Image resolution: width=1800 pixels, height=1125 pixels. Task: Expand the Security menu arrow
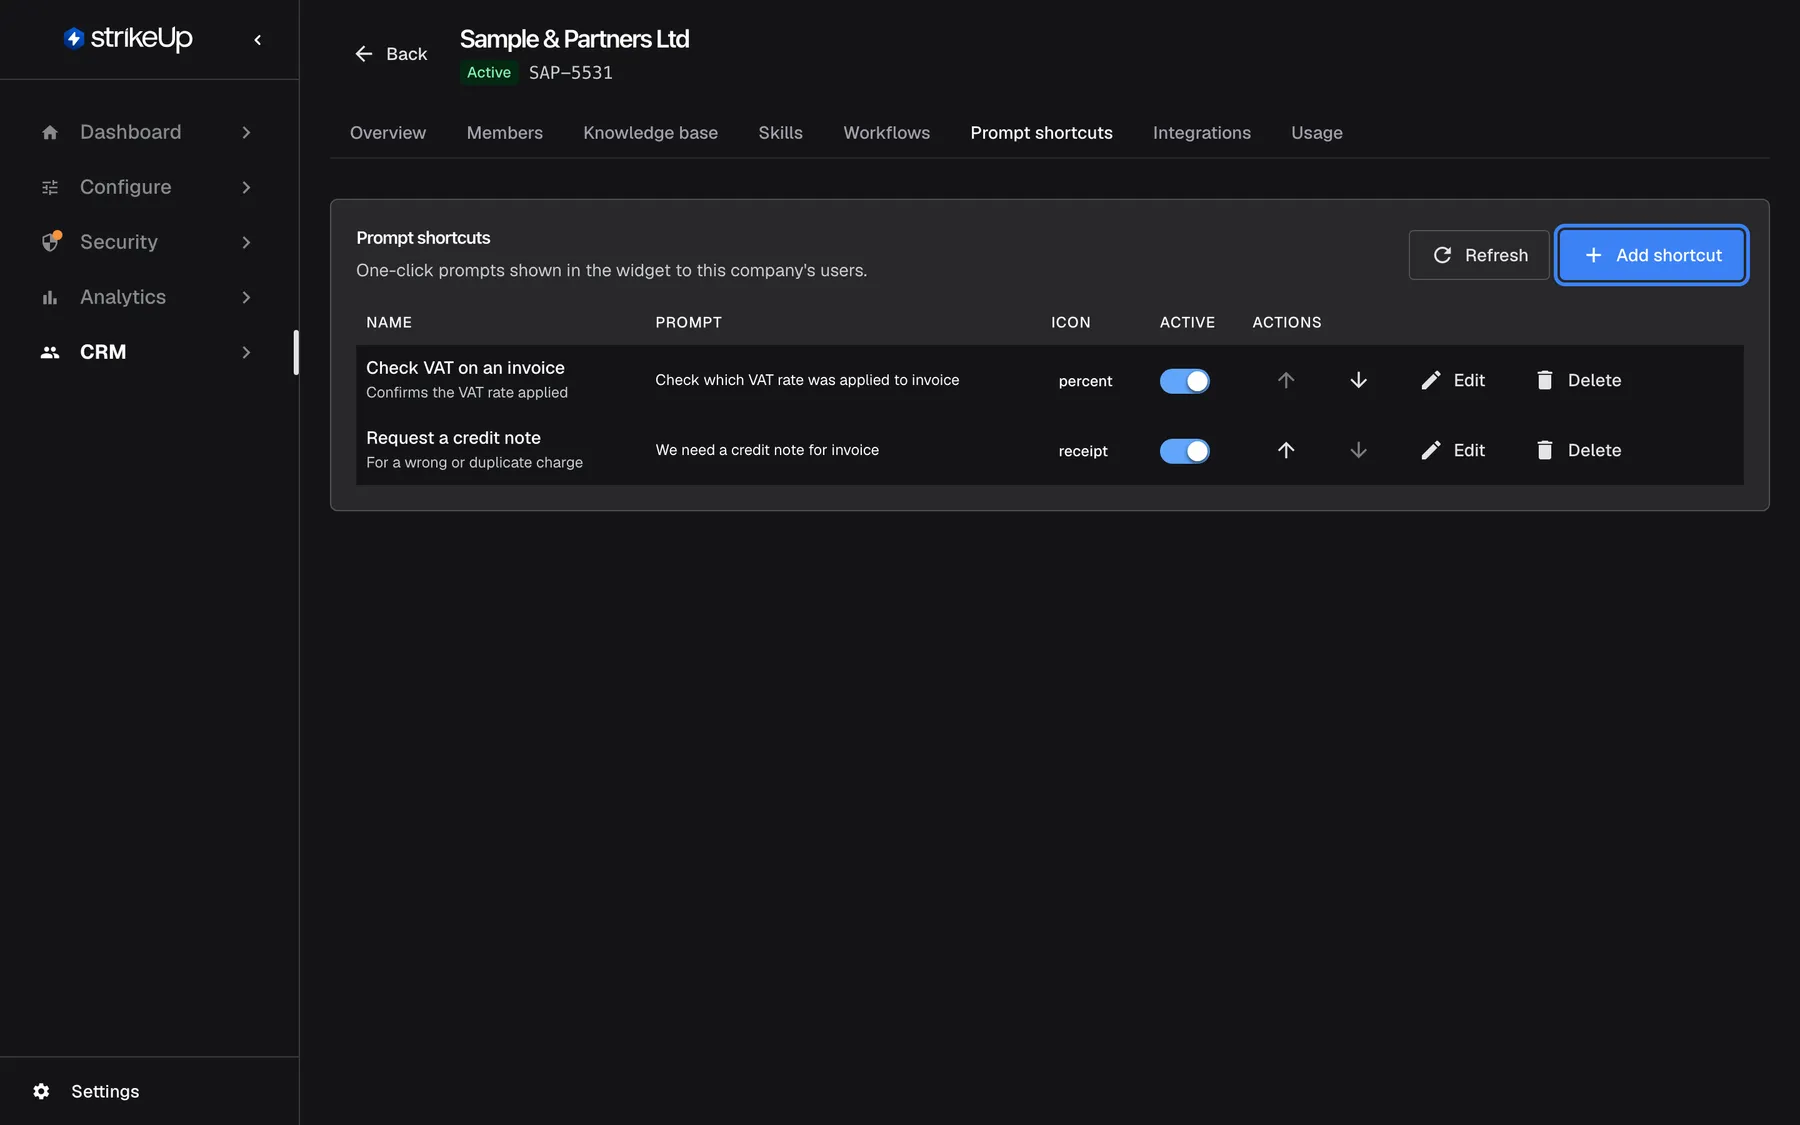click(246, 242)
